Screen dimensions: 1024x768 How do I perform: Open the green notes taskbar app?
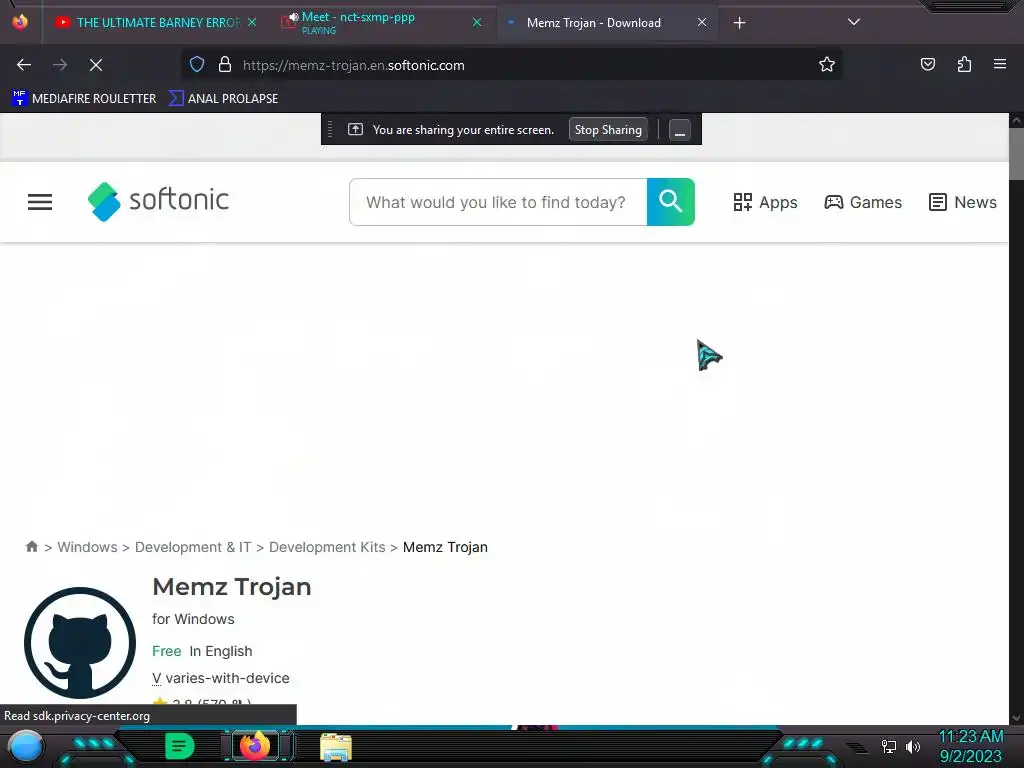180,746
